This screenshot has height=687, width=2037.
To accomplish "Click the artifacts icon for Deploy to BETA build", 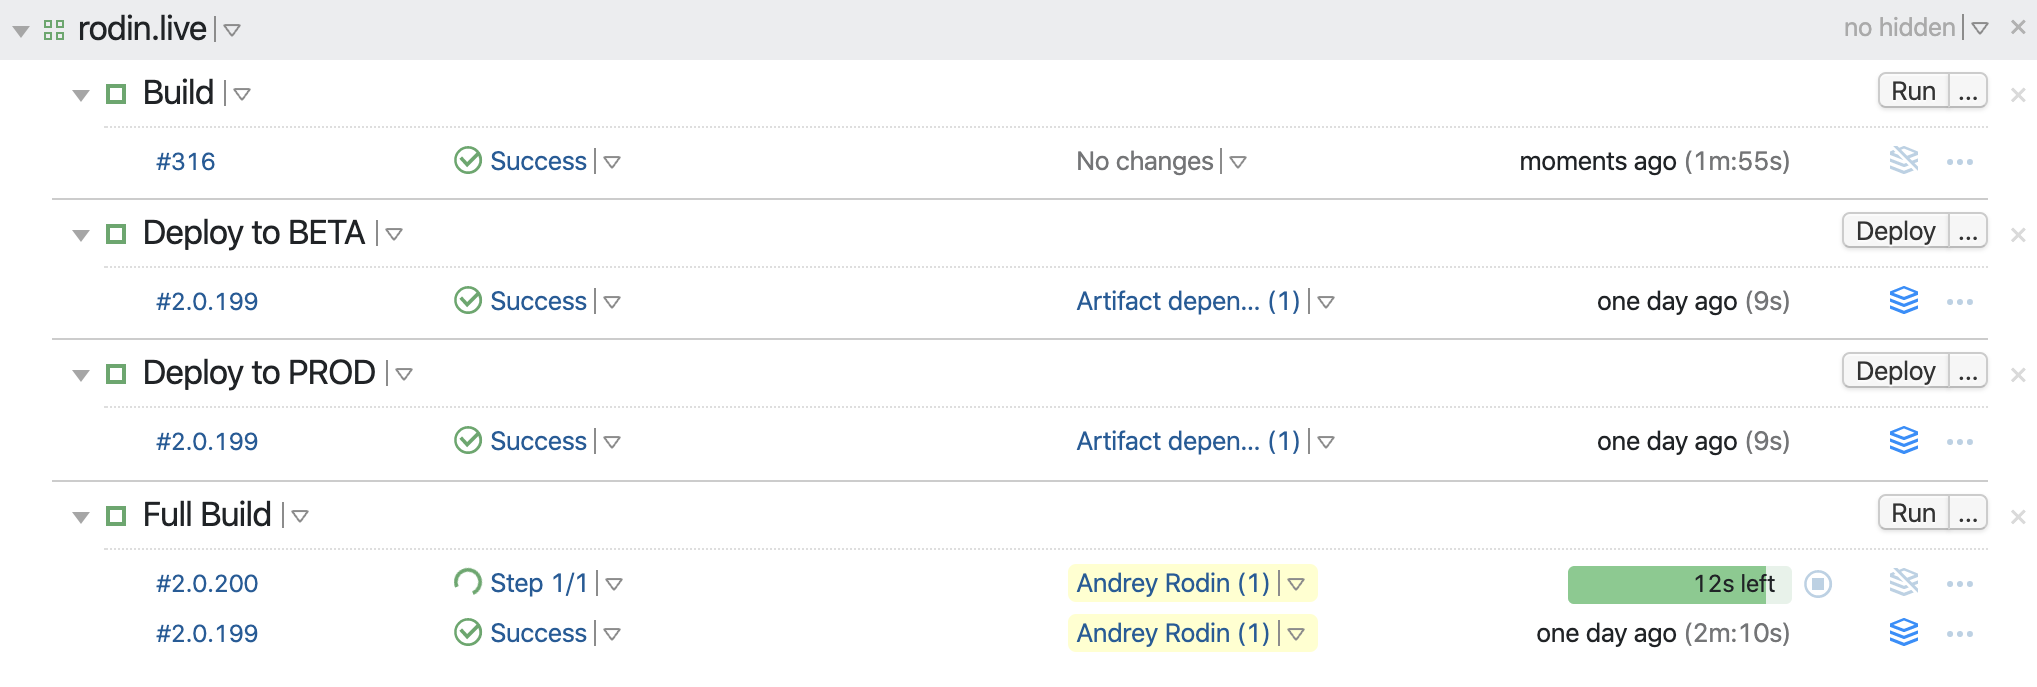I will coord(1903,300).
